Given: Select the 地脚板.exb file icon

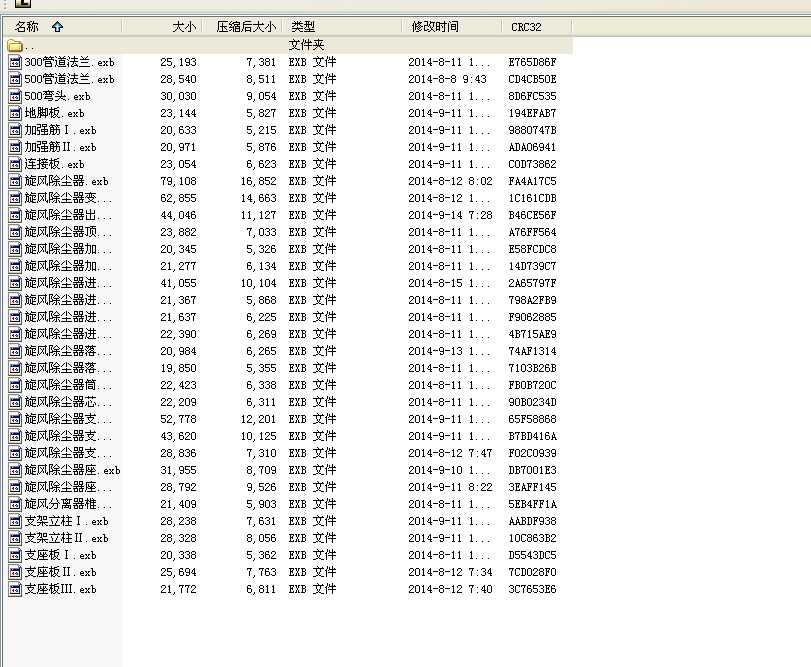Looking at the screenshot, I should [x=16, y=113].
